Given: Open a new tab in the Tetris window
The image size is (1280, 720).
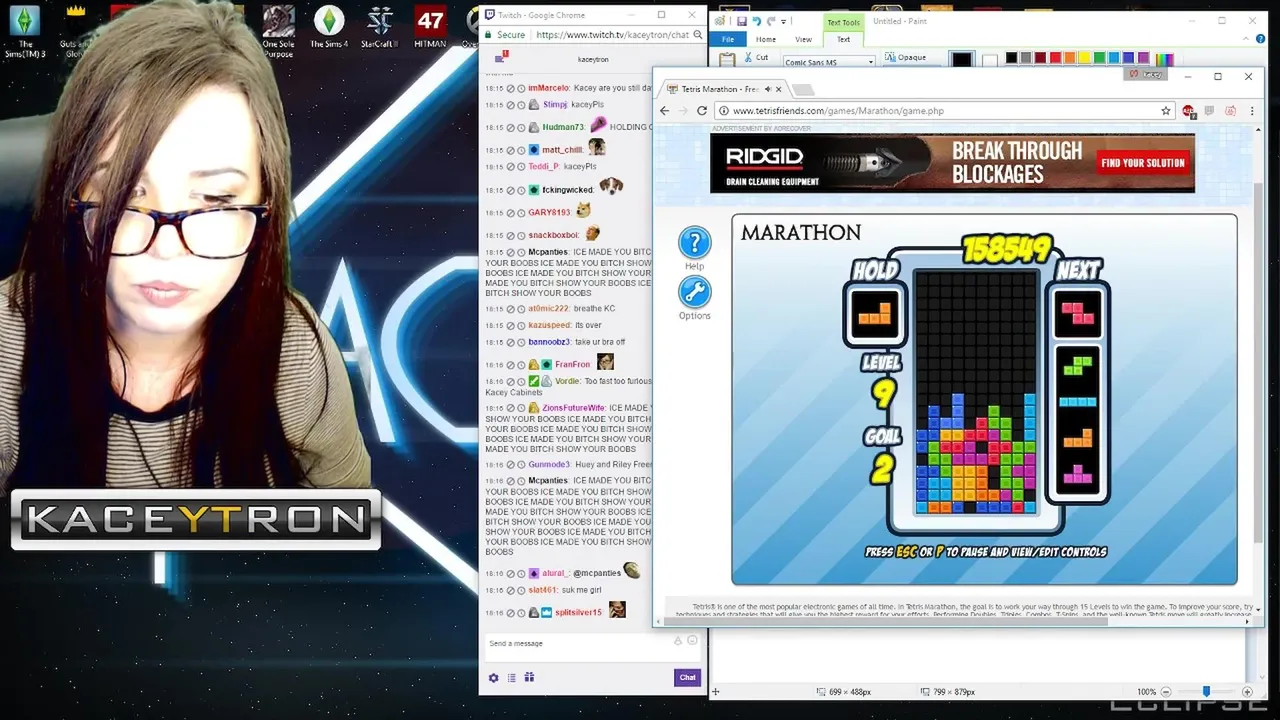Looking at the screenshot, I should (x=803, y=89).
